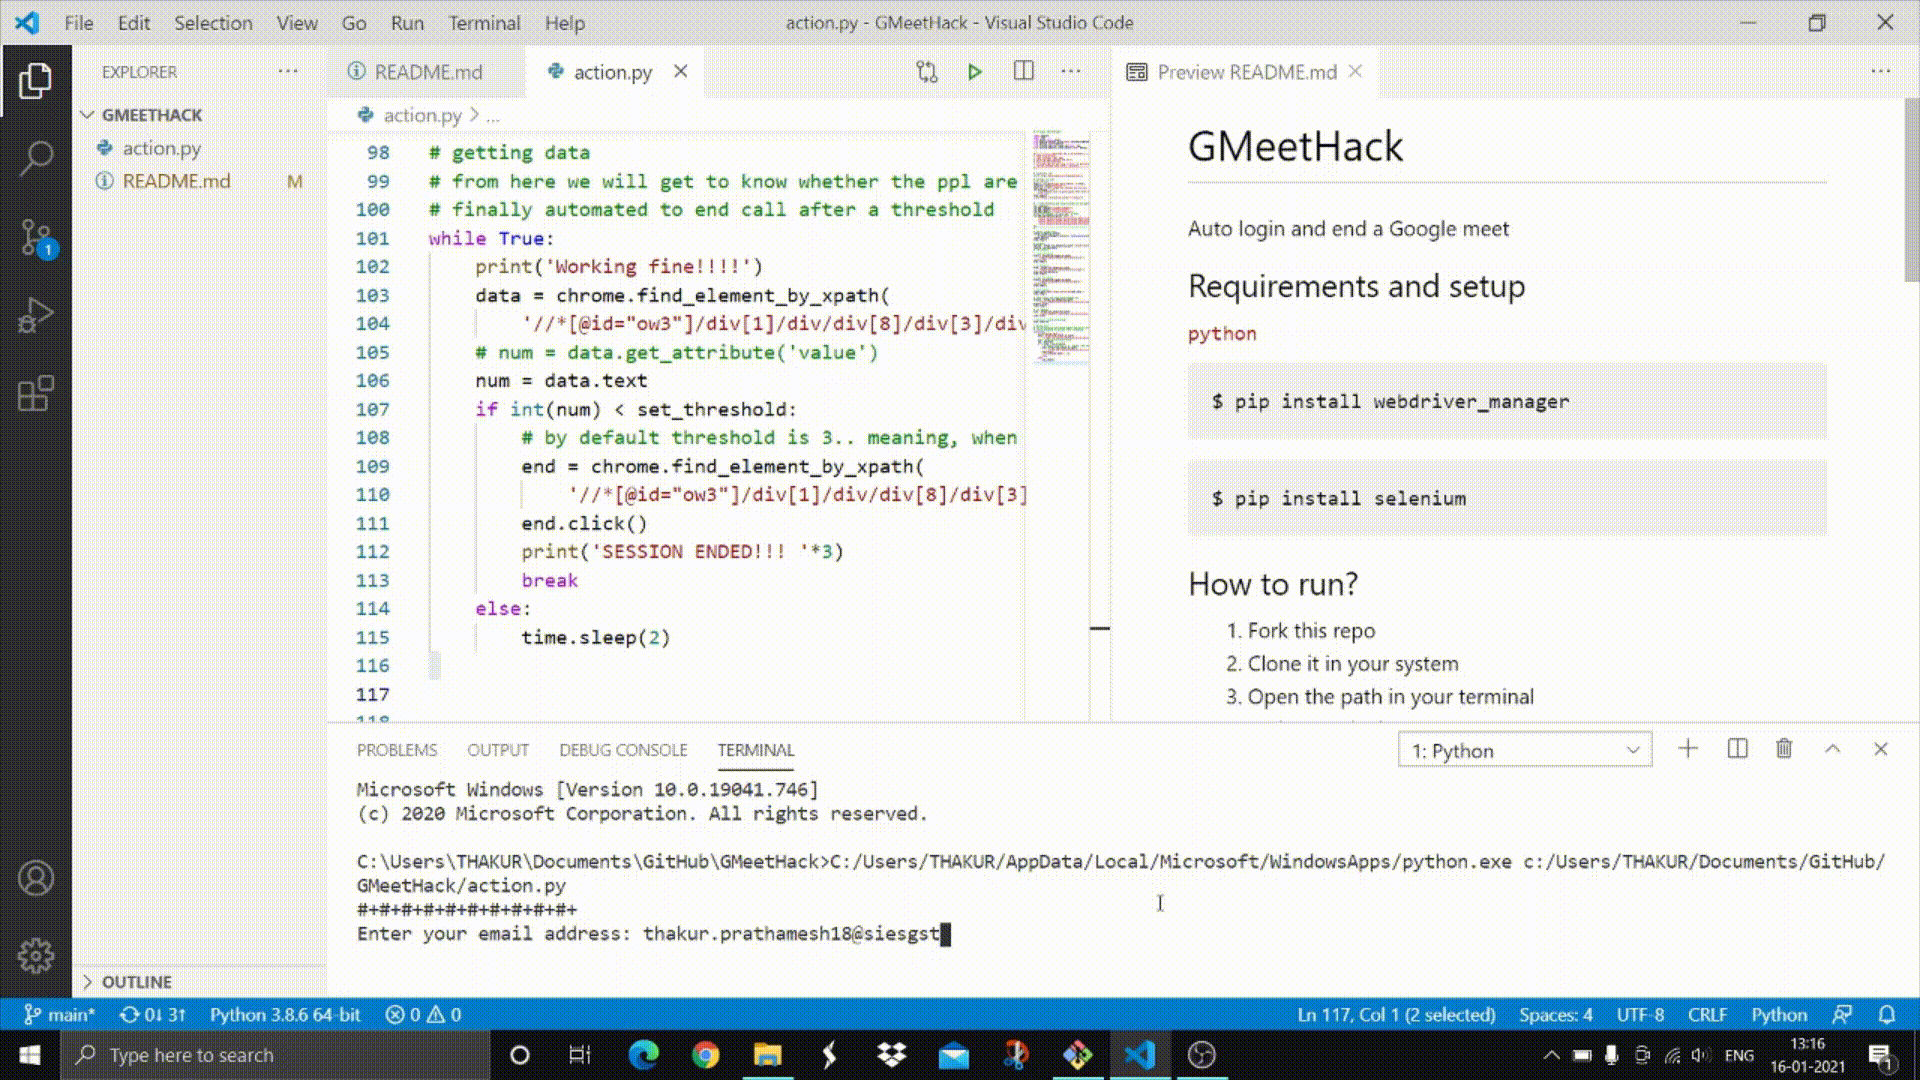Click the Split Editor Right icon
Image resolution: width=1920 pixels, height=1080 pixels.
pyautogui.click(x=1023, y=72)
